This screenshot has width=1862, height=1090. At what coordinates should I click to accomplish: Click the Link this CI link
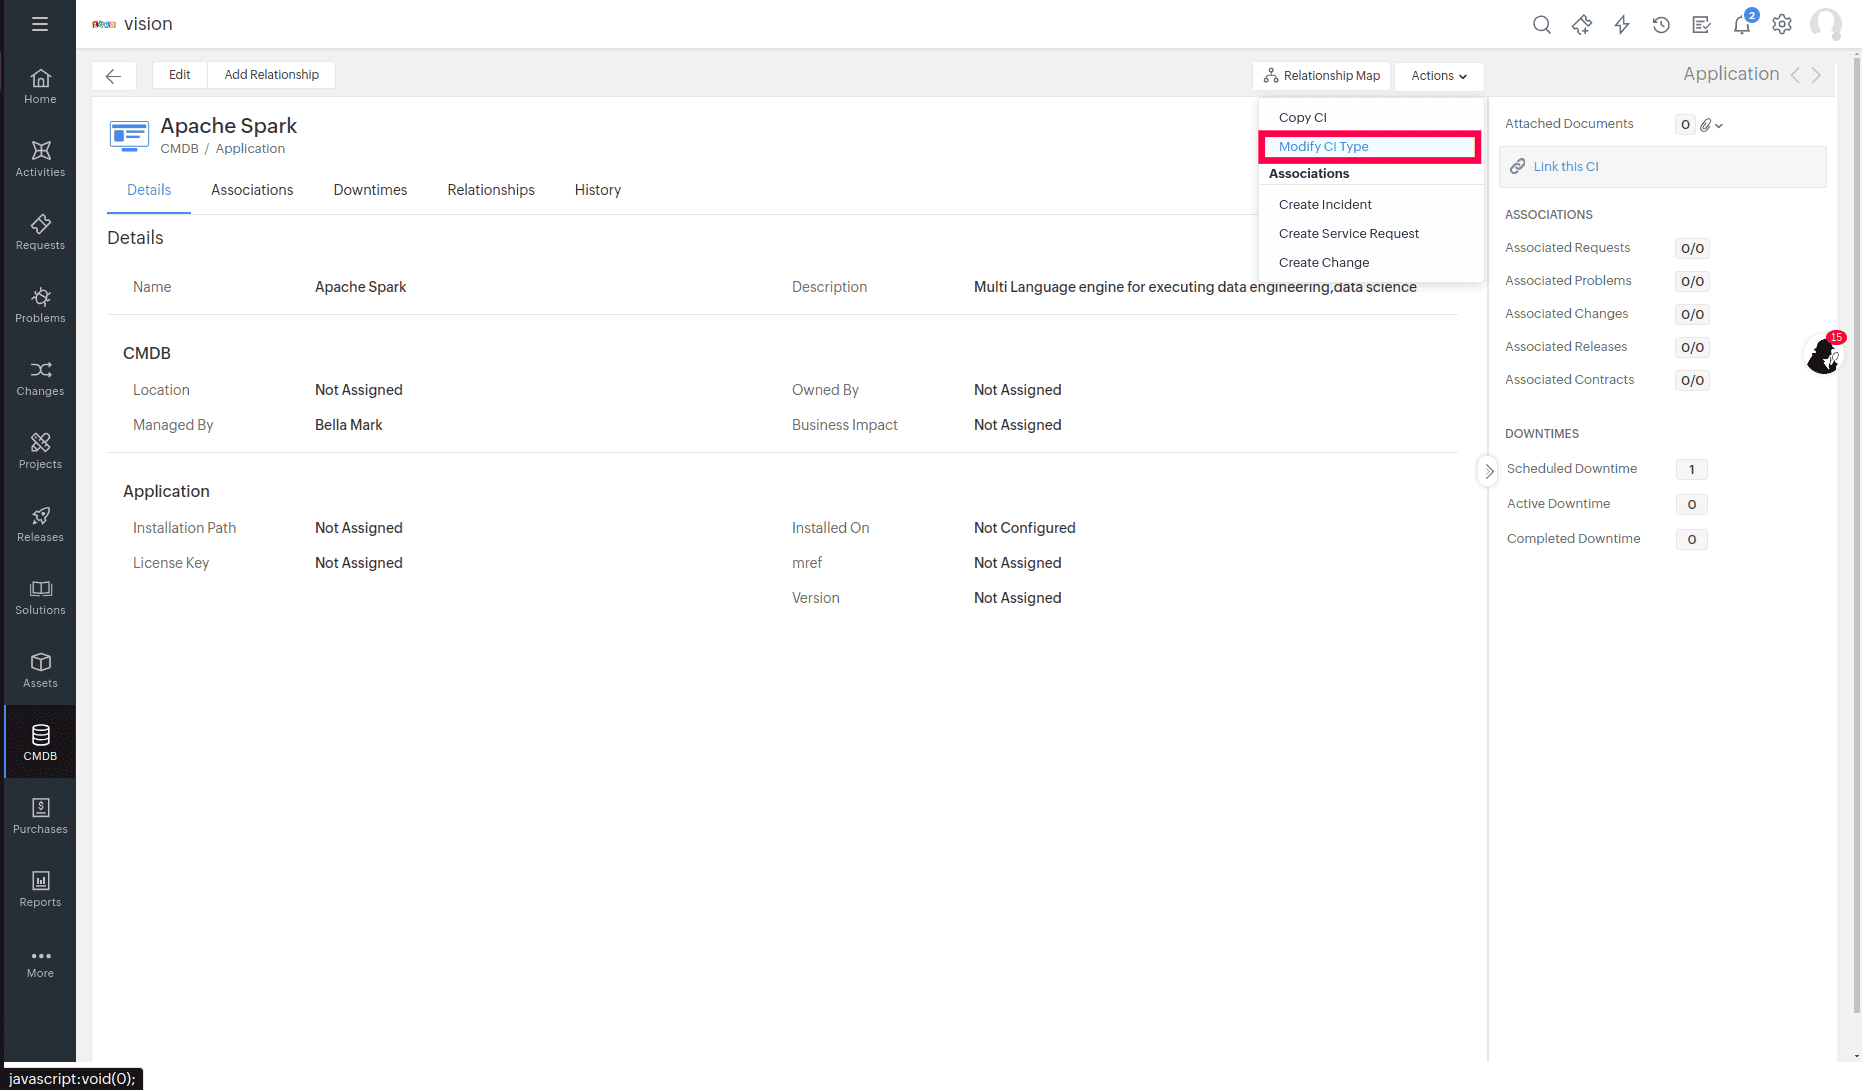pyautogui.click(x=1565, y=167)
